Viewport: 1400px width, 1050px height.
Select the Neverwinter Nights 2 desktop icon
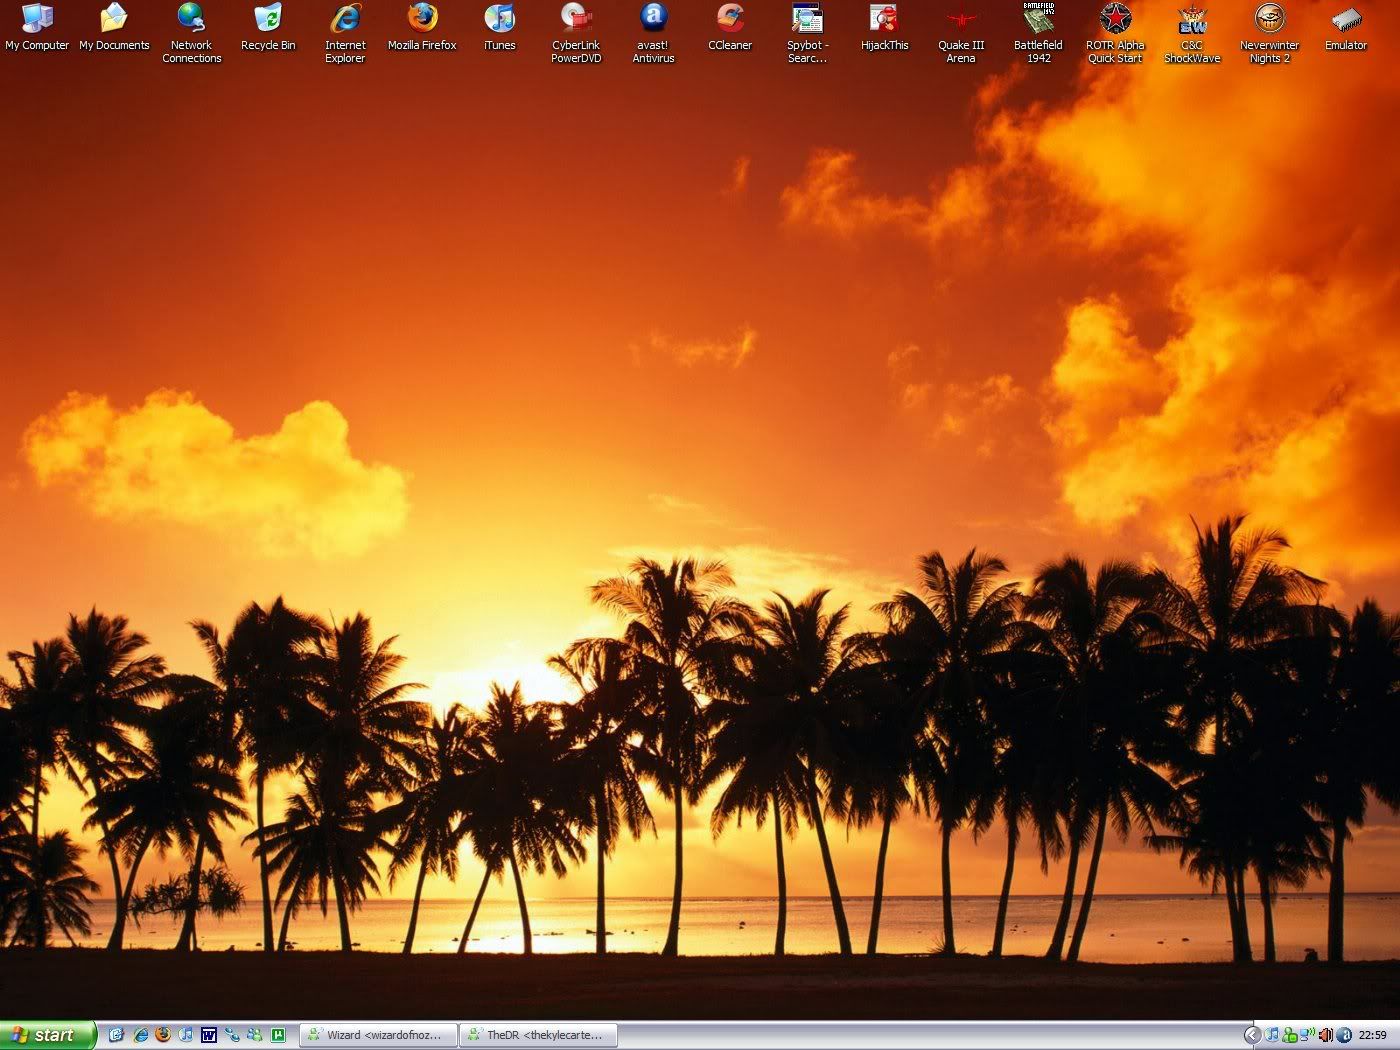click(1269, 34)
